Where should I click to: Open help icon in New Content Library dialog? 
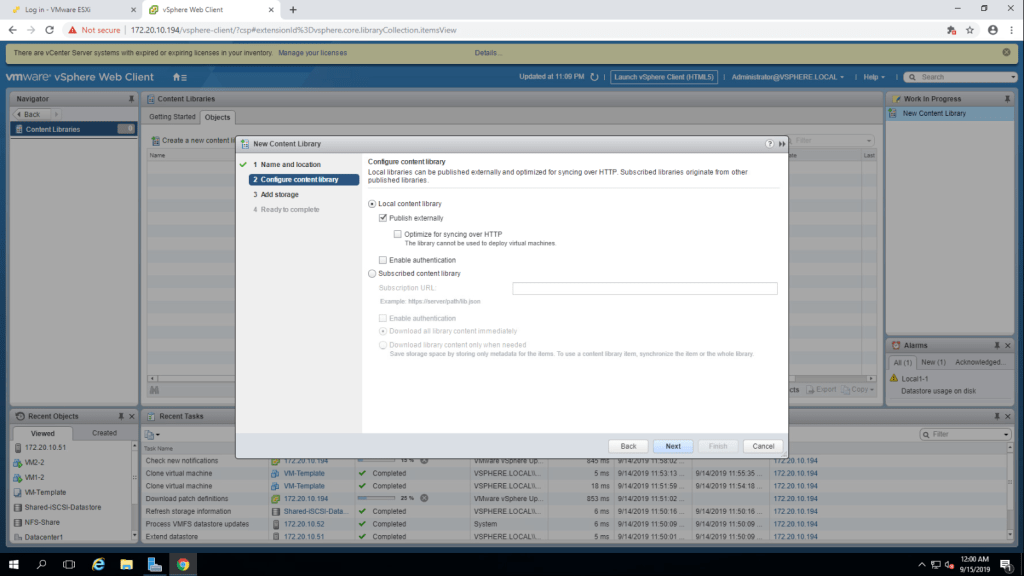769,144
